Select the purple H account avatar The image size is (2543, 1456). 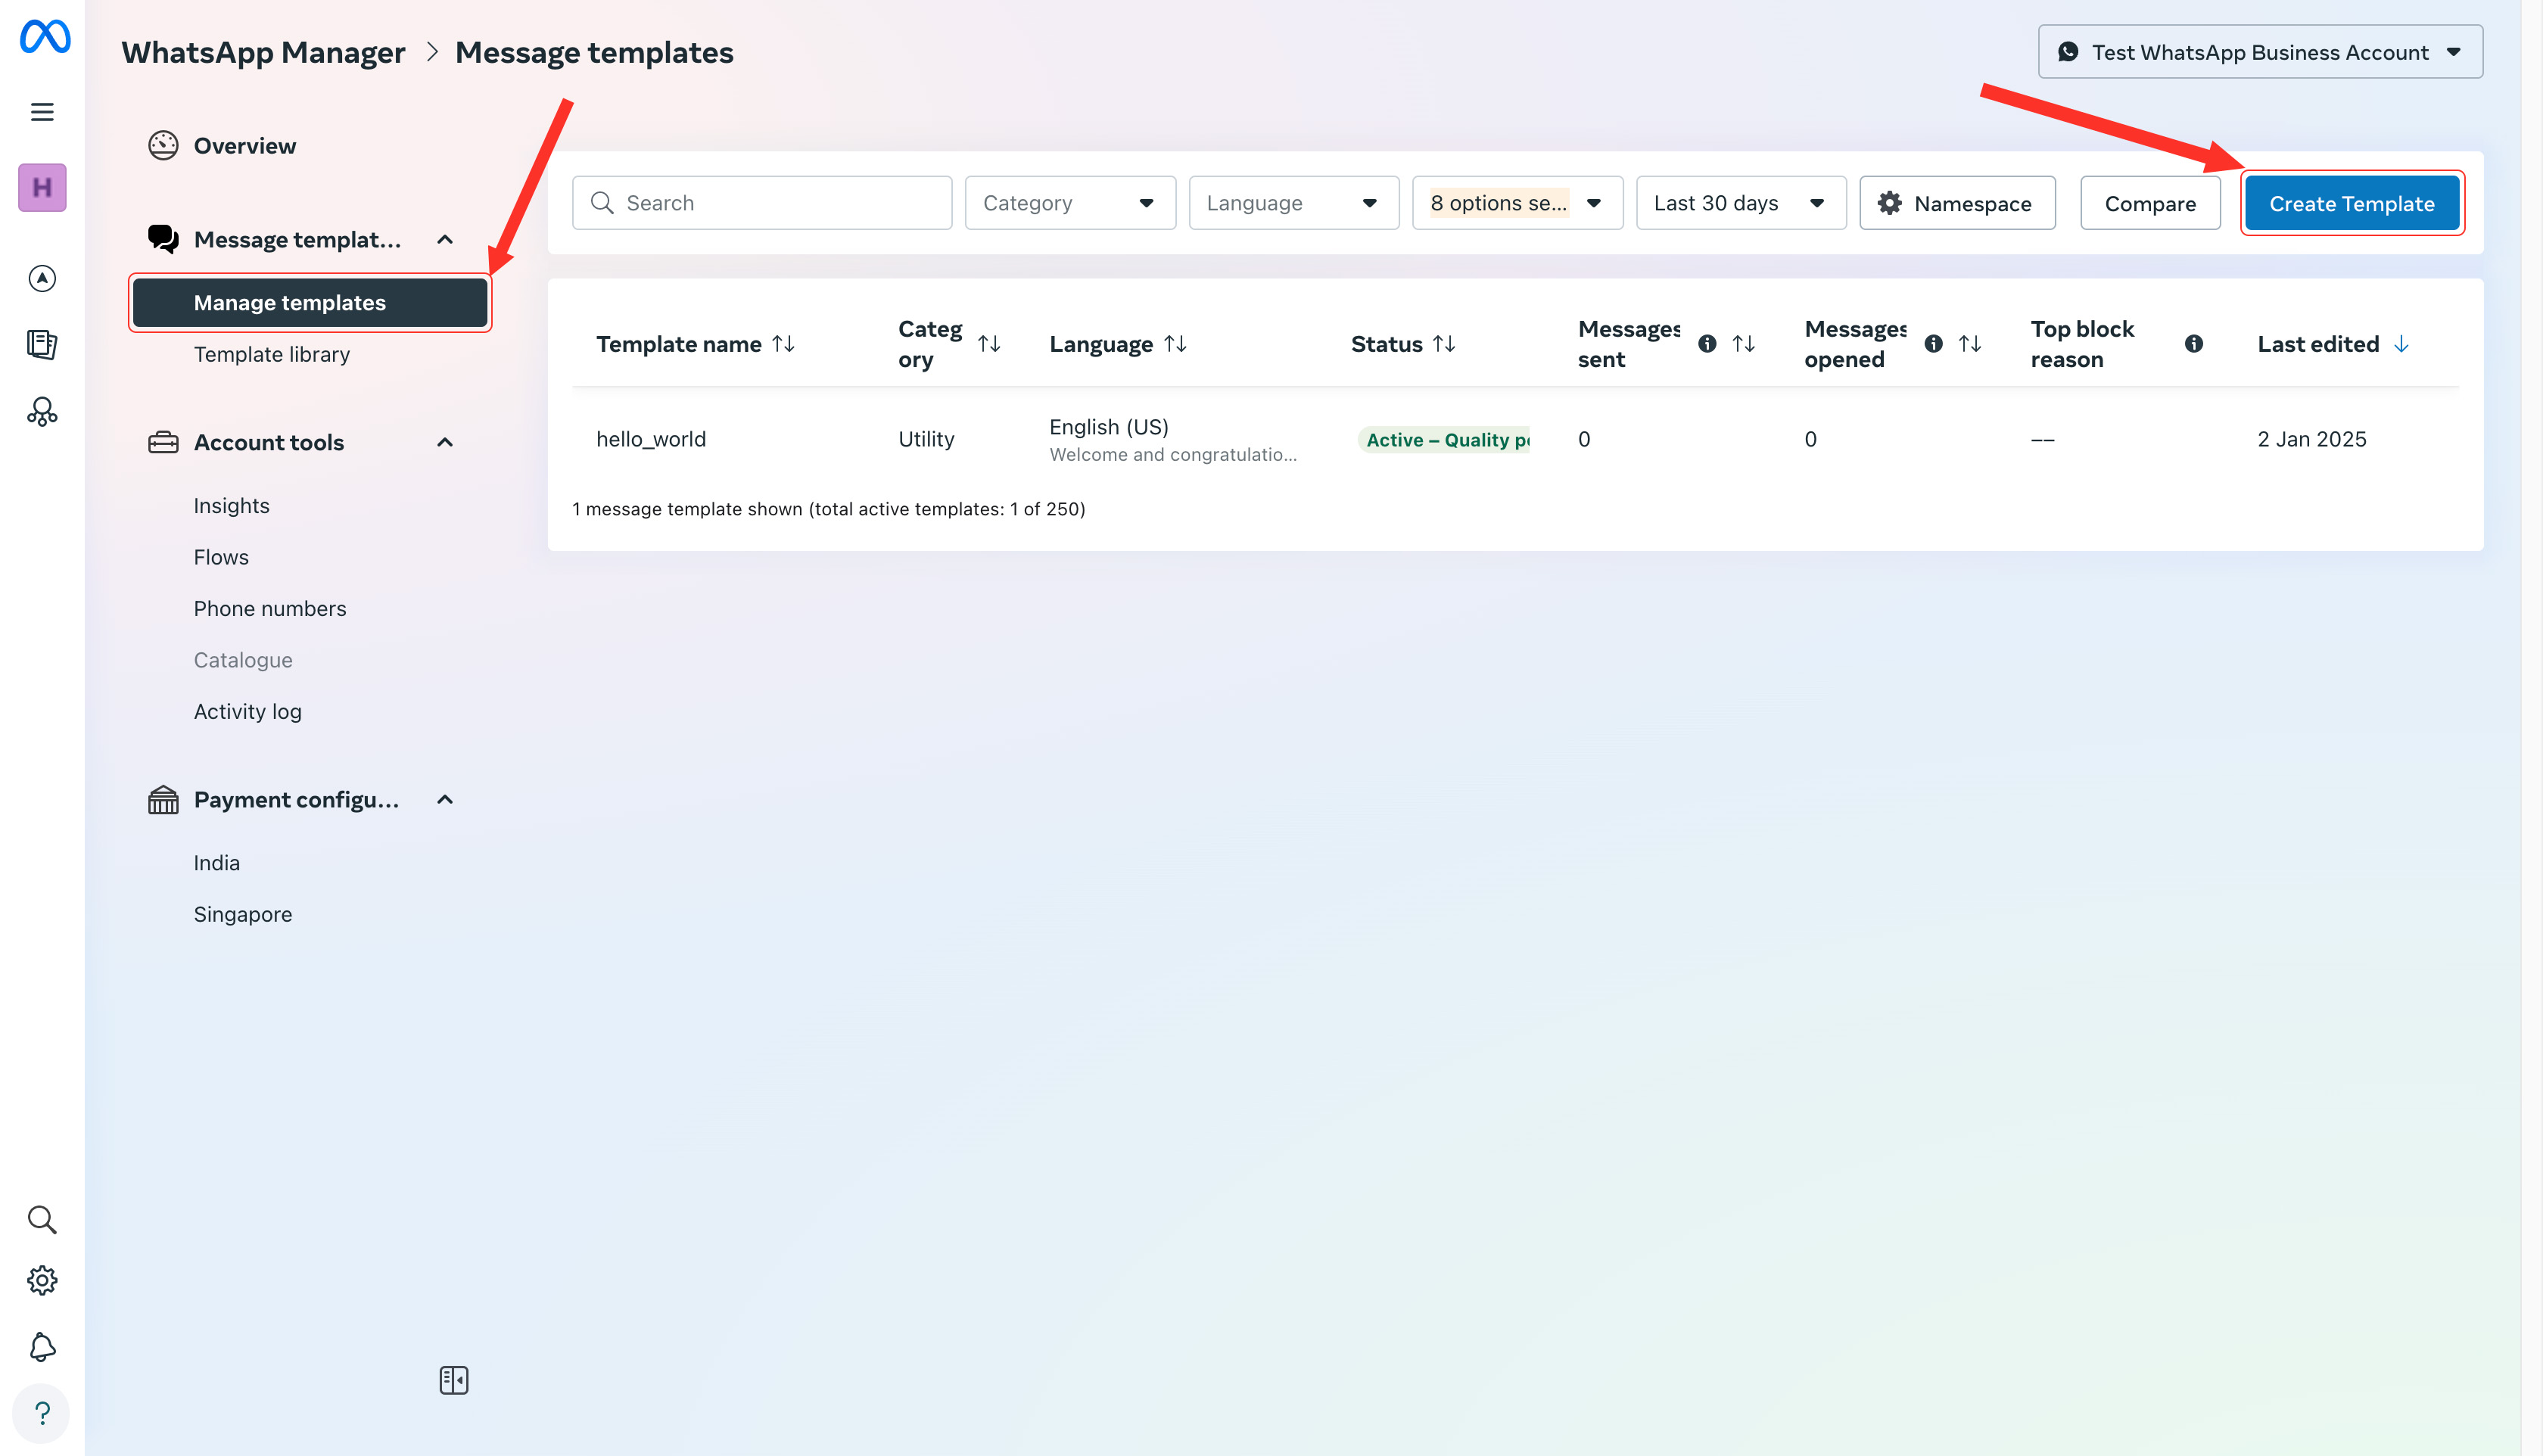42,187
